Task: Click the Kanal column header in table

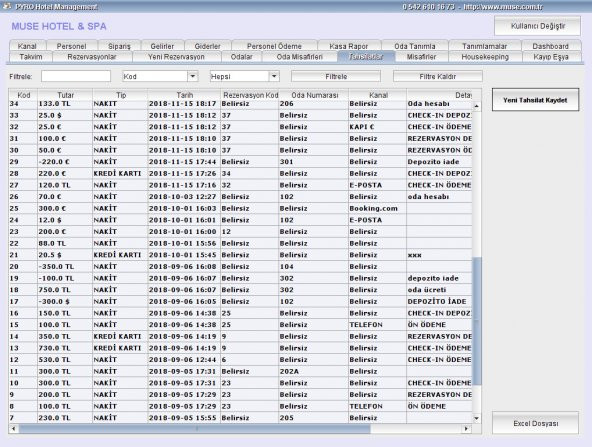Action: tap(378, 95)
